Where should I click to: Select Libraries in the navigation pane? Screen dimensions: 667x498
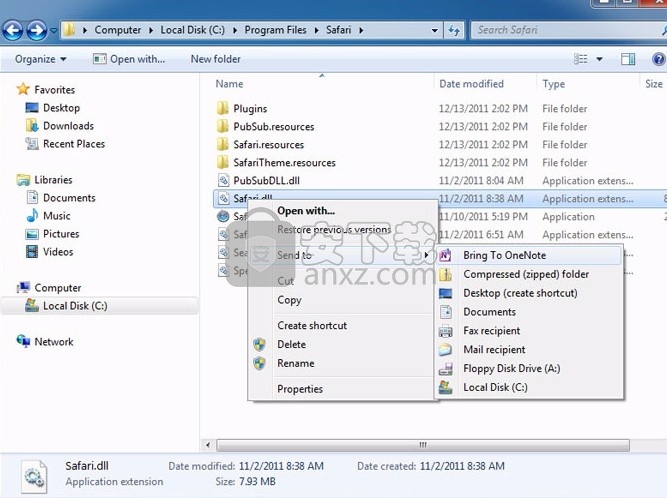click(x=53, y=180)
